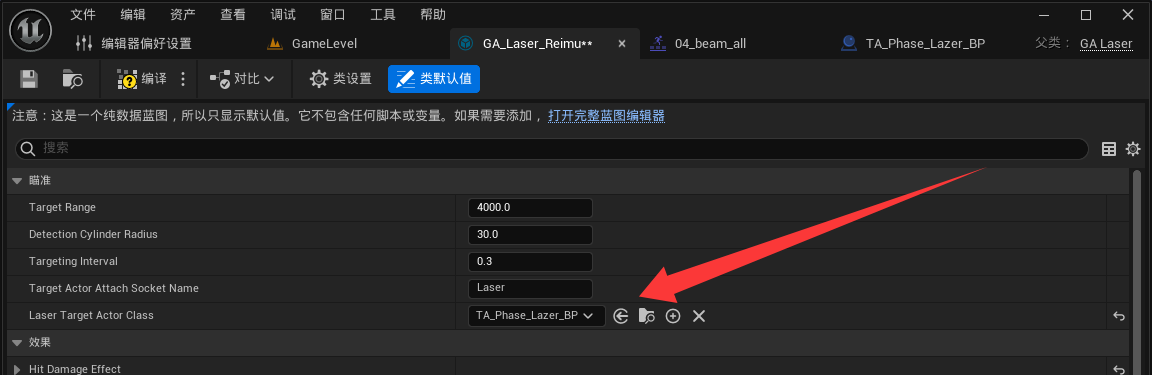
Task: Open the 窗口 menu
Action: pos(333,15)
